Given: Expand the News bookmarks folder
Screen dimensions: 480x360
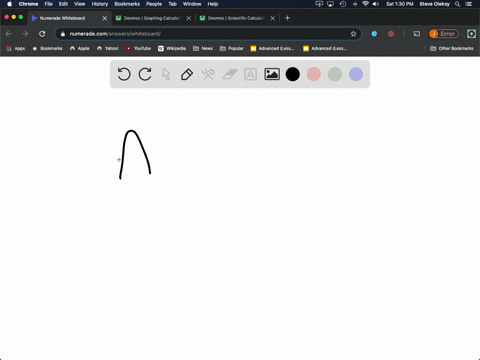Looking at the screenshot, I should (x=203, y=48).
